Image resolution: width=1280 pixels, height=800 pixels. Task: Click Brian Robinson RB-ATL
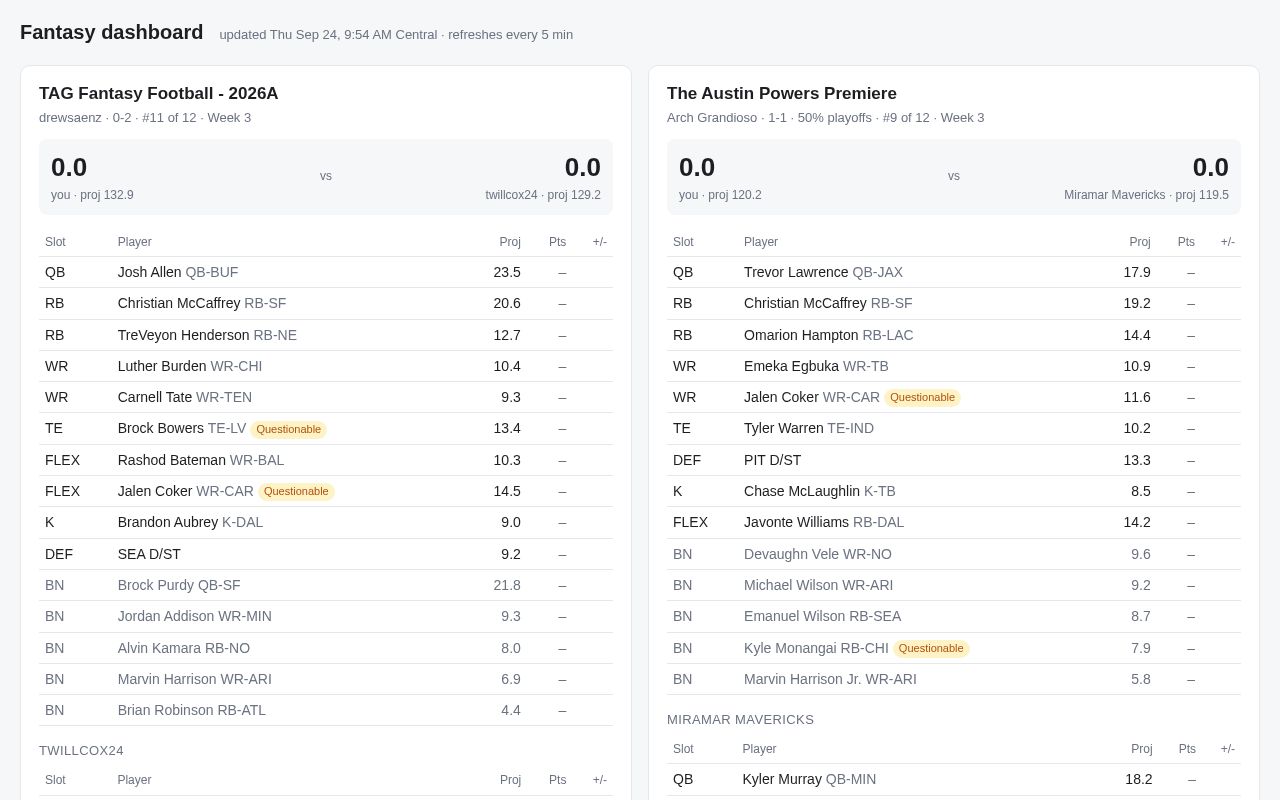(192, 710)
